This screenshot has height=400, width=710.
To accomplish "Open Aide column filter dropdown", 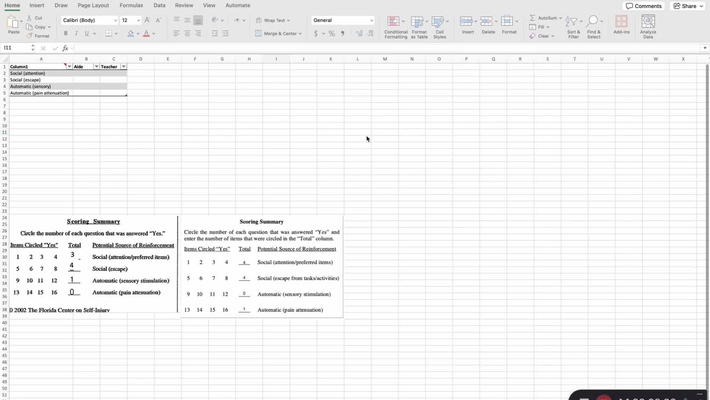I will point(96,67).
